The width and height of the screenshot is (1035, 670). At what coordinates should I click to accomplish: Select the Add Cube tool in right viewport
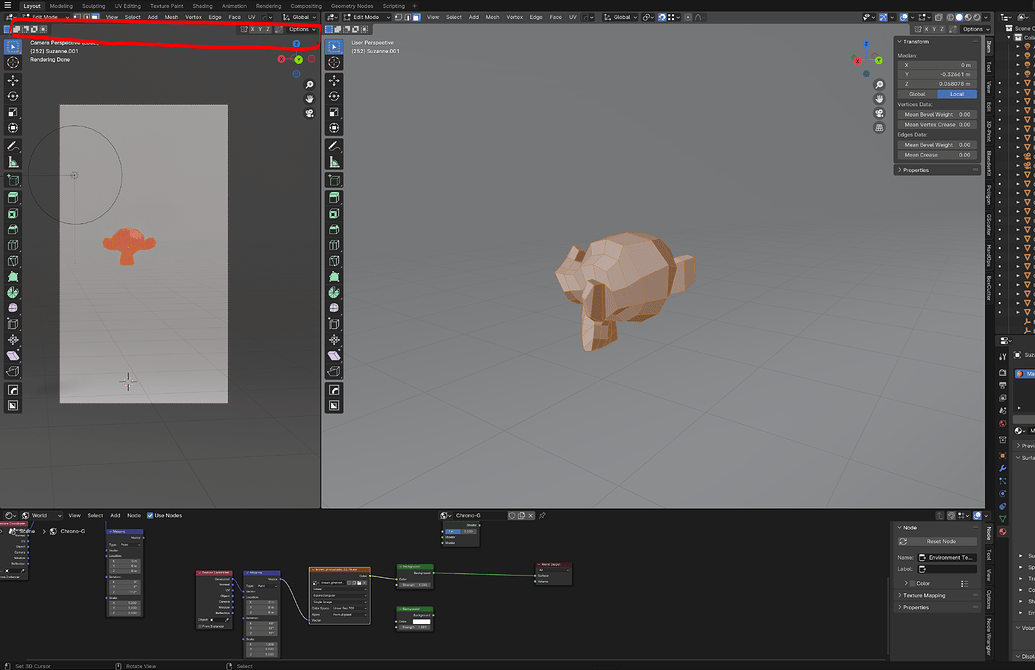click(334, 180)
